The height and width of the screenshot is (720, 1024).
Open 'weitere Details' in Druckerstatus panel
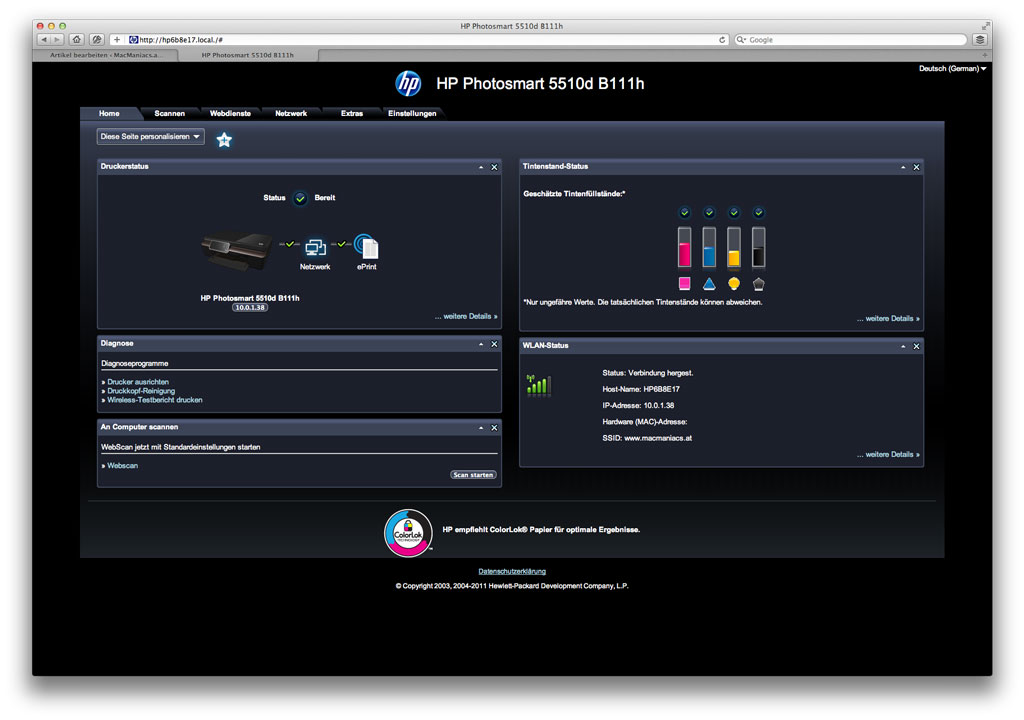(x=466, y=316)
